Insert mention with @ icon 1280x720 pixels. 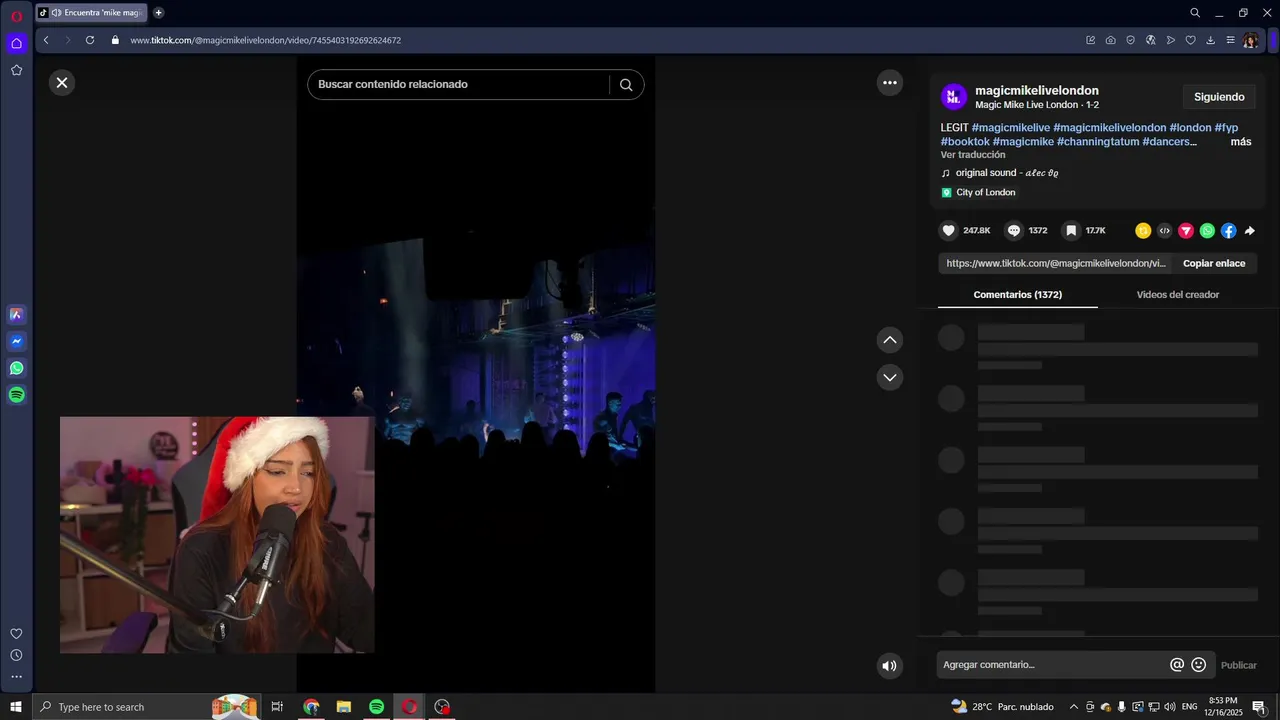1177,665
